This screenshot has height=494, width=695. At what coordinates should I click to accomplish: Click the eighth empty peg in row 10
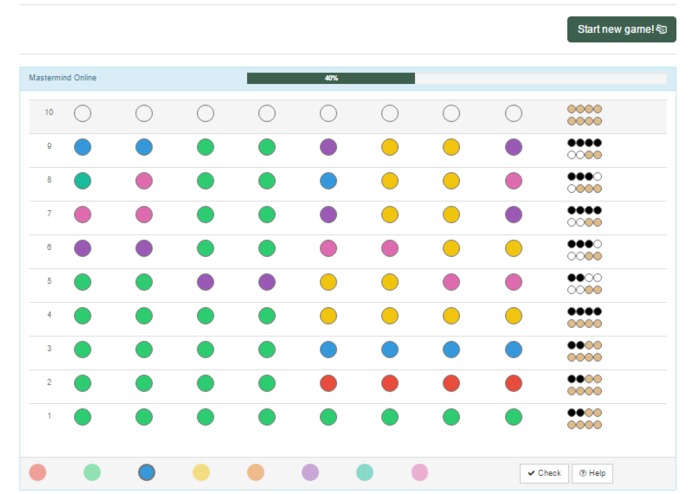513,113
